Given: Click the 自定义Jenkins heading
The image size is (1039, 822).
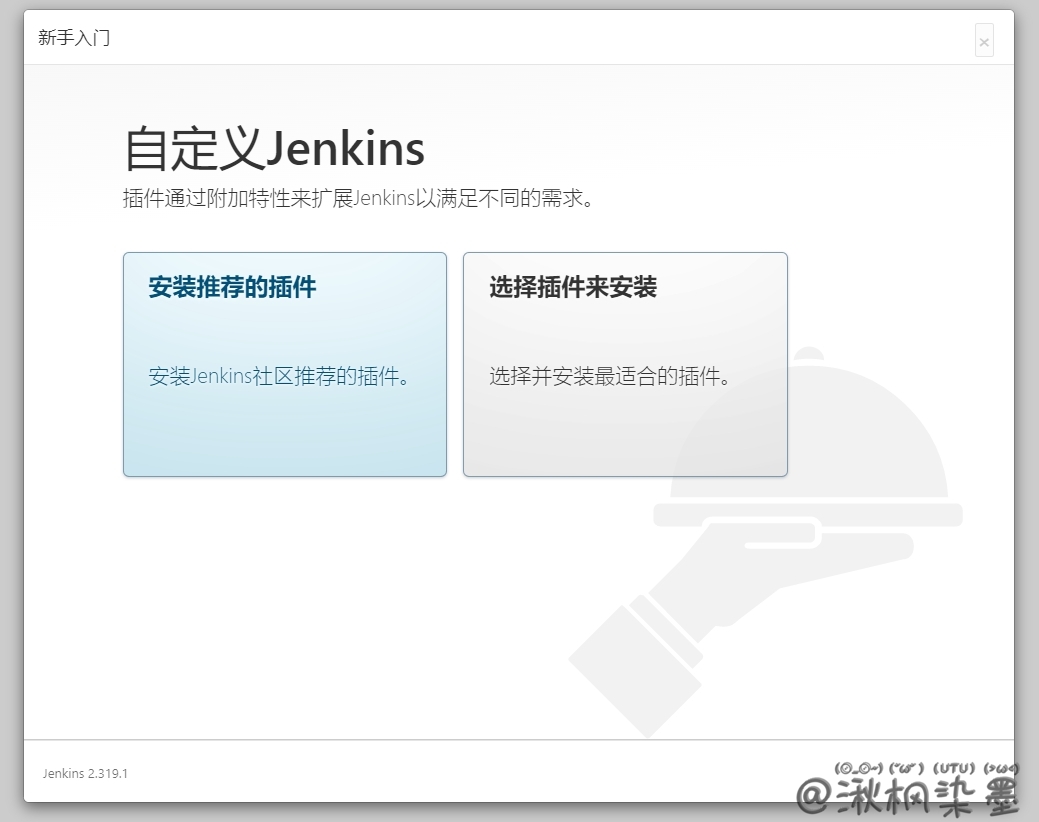Looking at the screenshot, I should [274, 149].
